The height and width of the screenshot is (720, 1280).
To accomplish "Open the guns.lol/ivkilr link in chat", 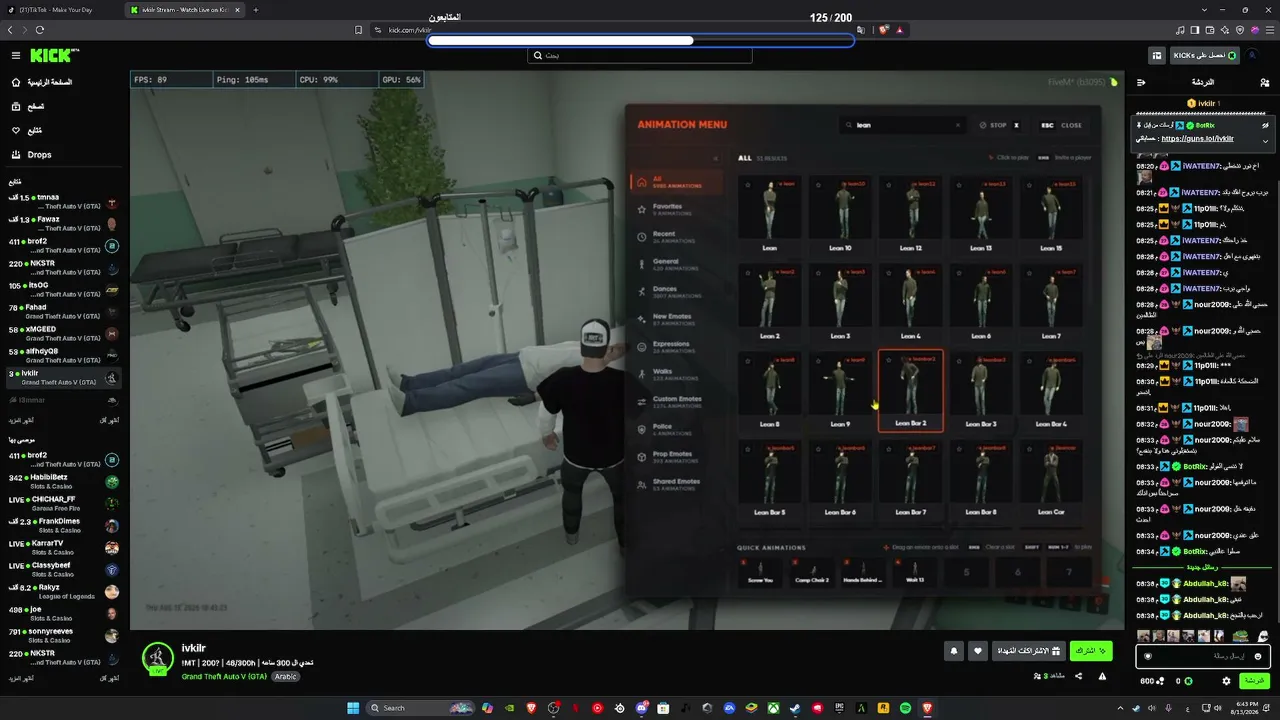I will [x=1197, y=139].
